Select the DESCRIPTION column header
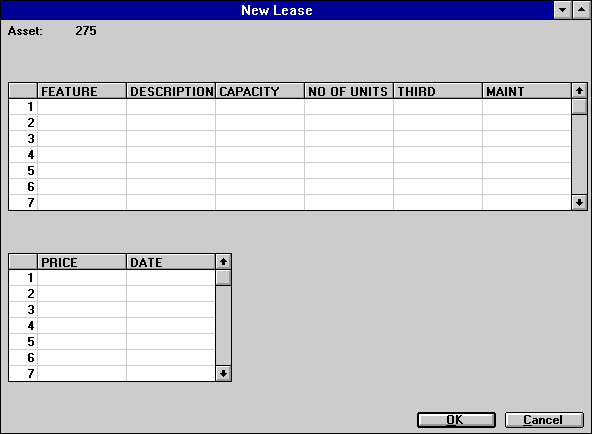The image size is (592, 434). (171, 91)
